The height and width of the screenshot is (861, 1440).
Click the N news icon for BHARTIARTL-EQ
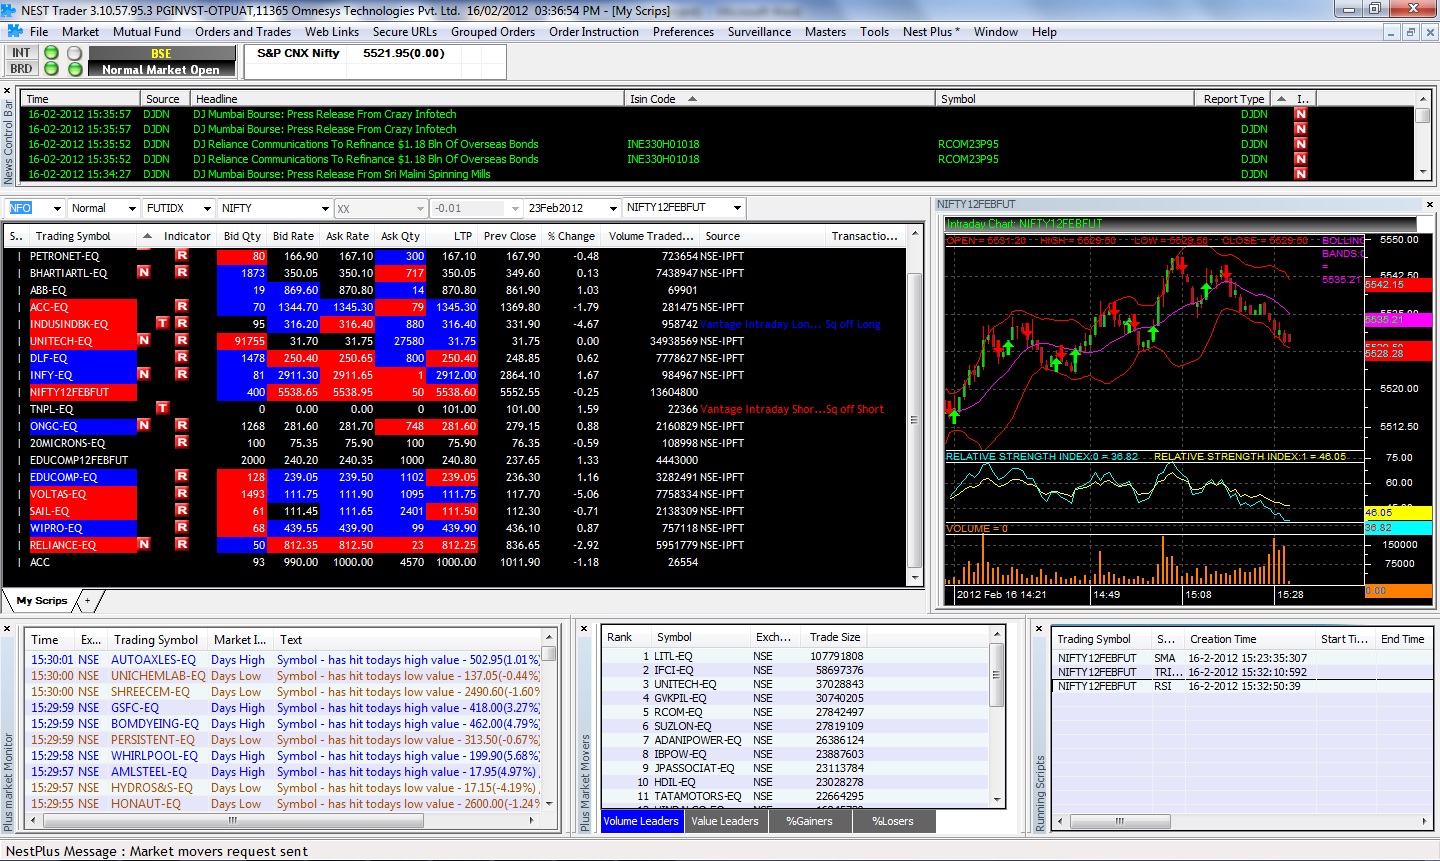point(144,273)
